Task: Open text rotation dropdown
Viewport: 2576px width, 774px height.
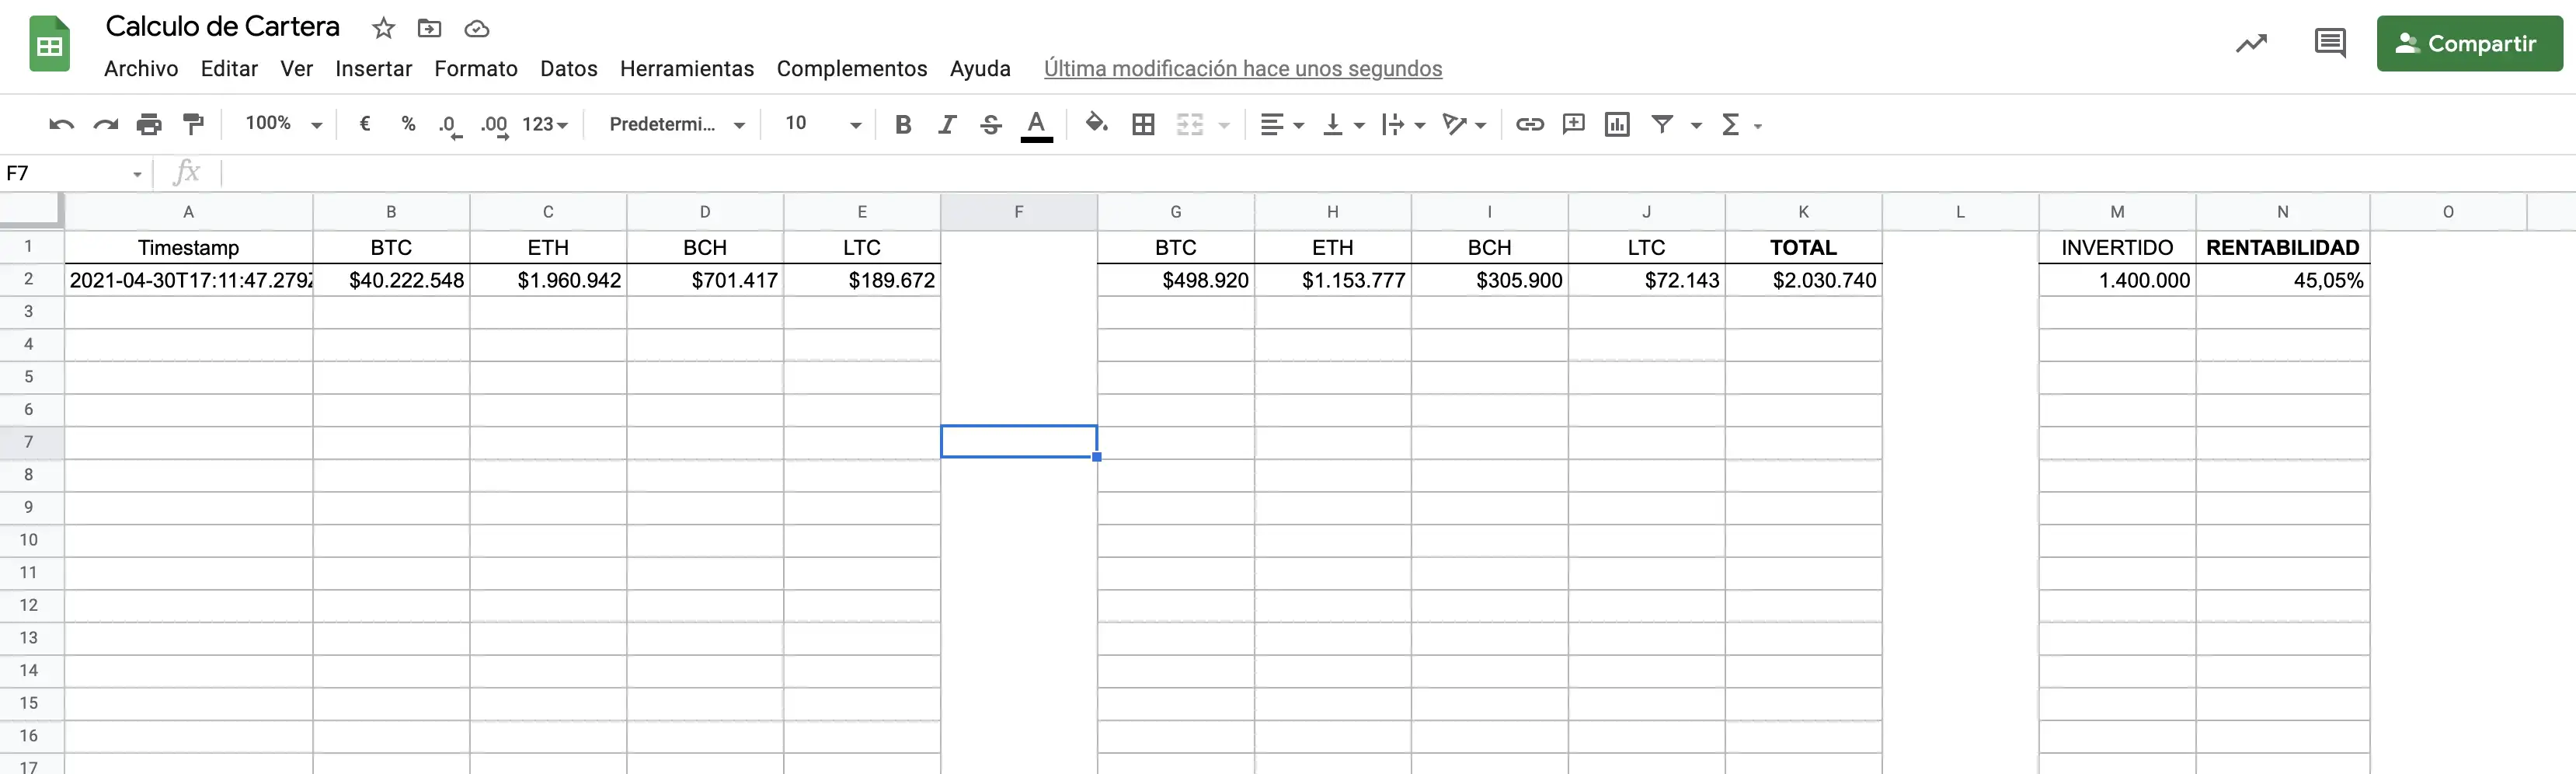Action: [x=1465, y=124]
